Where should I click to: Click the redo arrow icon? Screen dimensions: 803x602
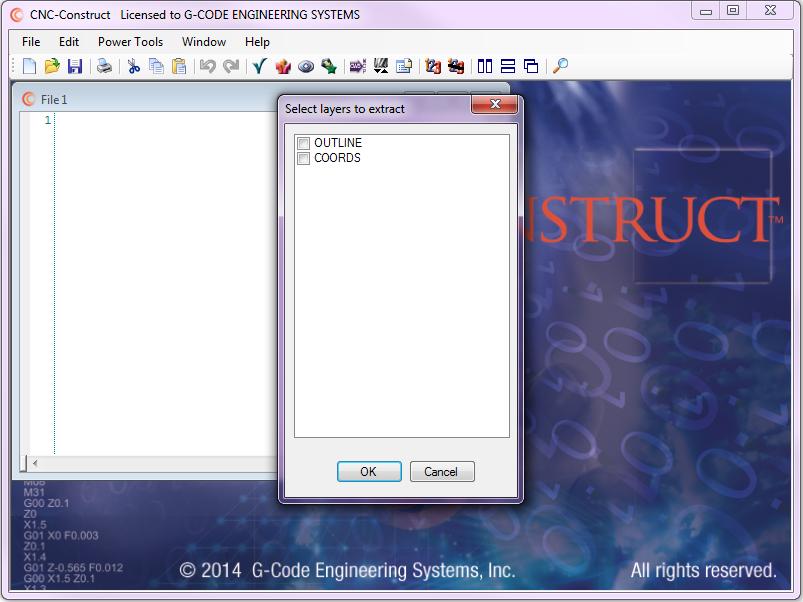(x=231, y=66)
